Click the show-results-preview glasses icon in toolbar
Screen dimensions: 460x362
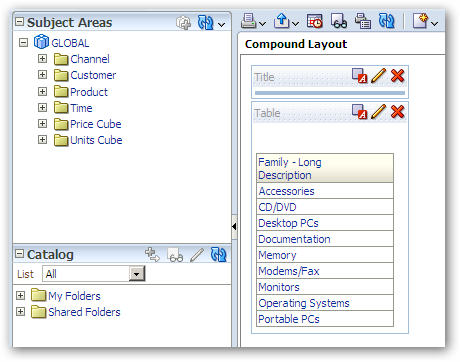tap(339, 21)
